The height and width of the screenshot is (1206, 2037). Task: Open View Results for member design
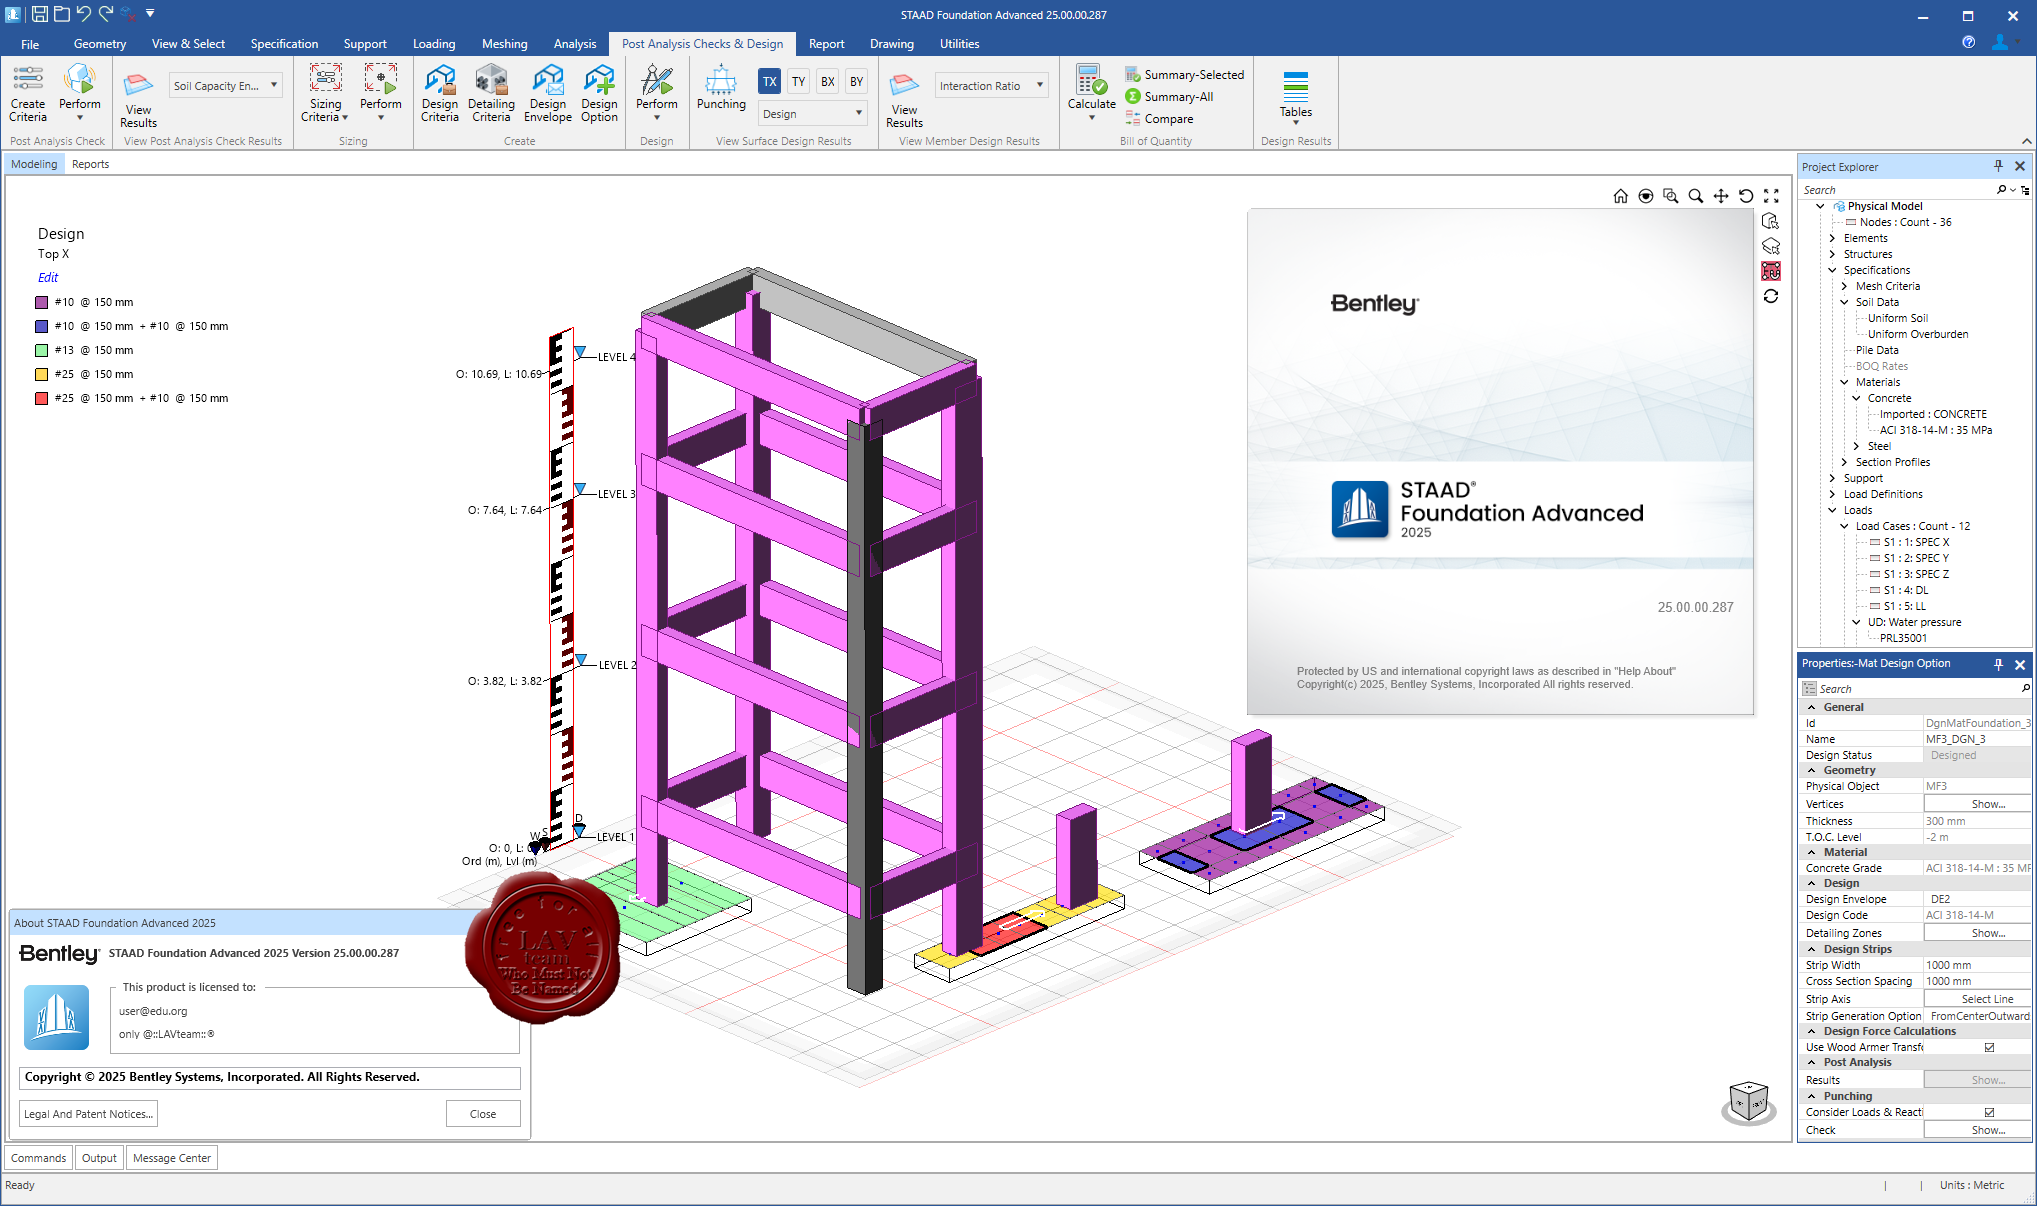904,100
